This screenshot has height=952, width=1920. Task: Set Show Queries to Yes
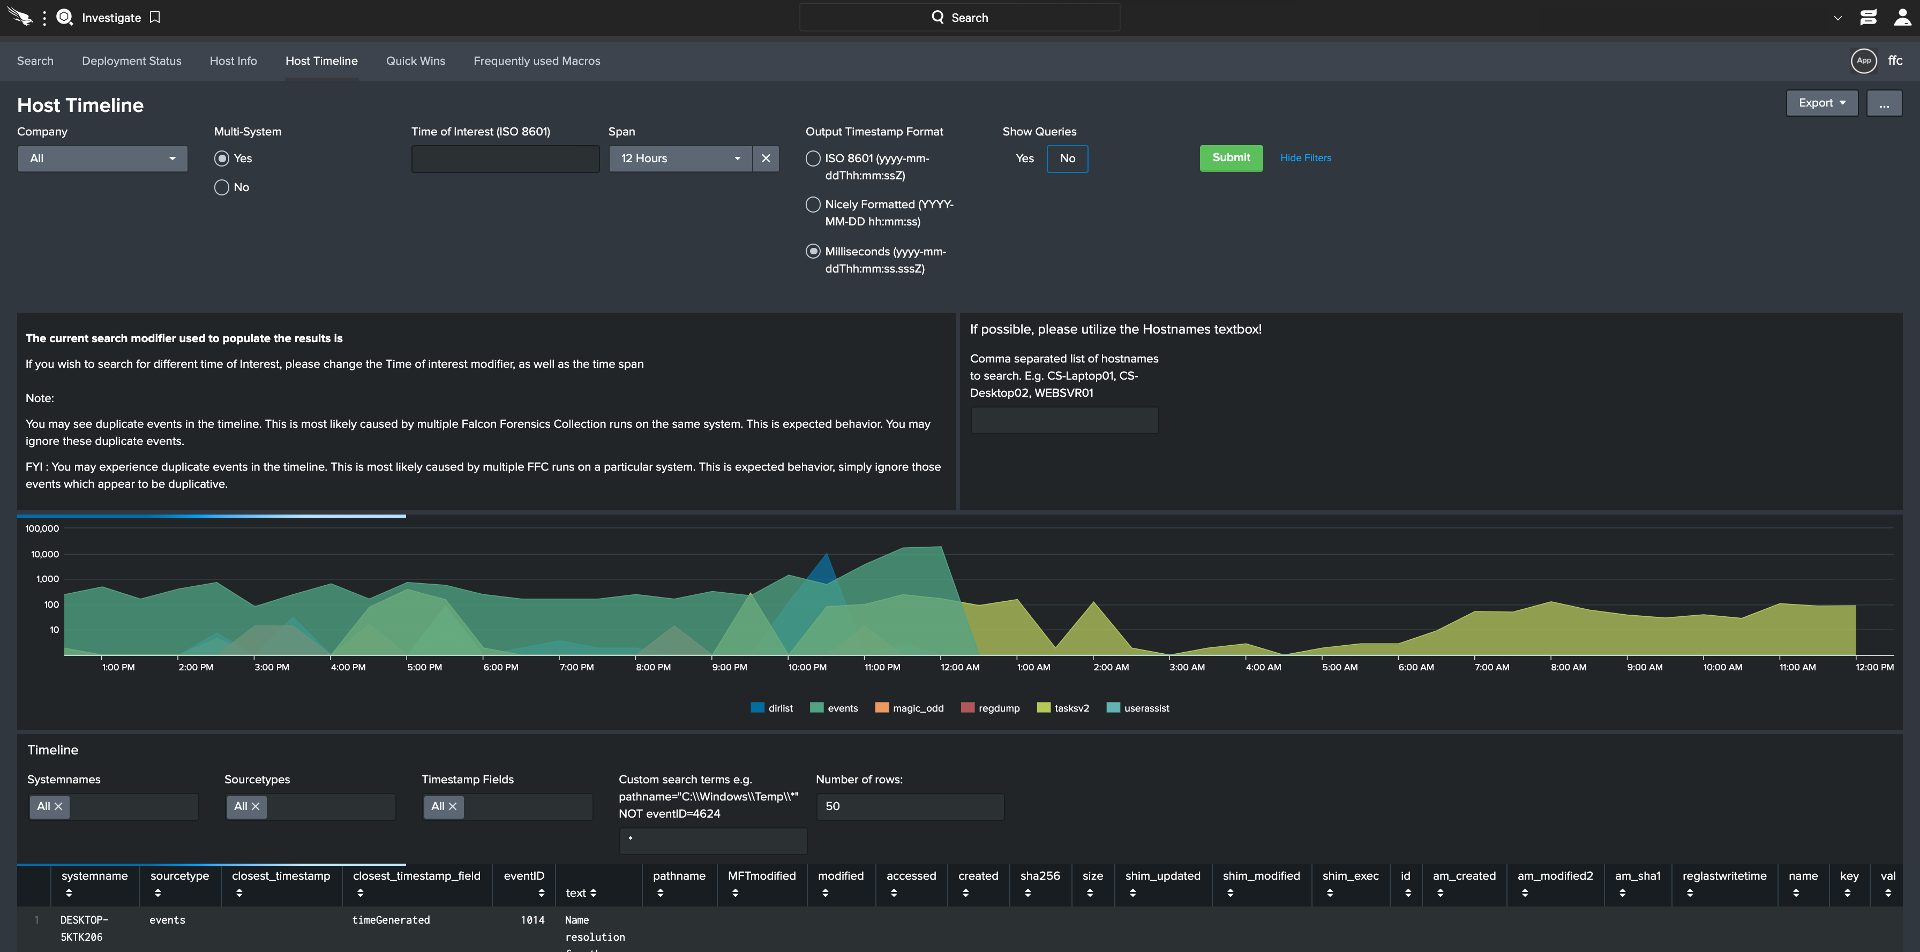[1024, 158]
